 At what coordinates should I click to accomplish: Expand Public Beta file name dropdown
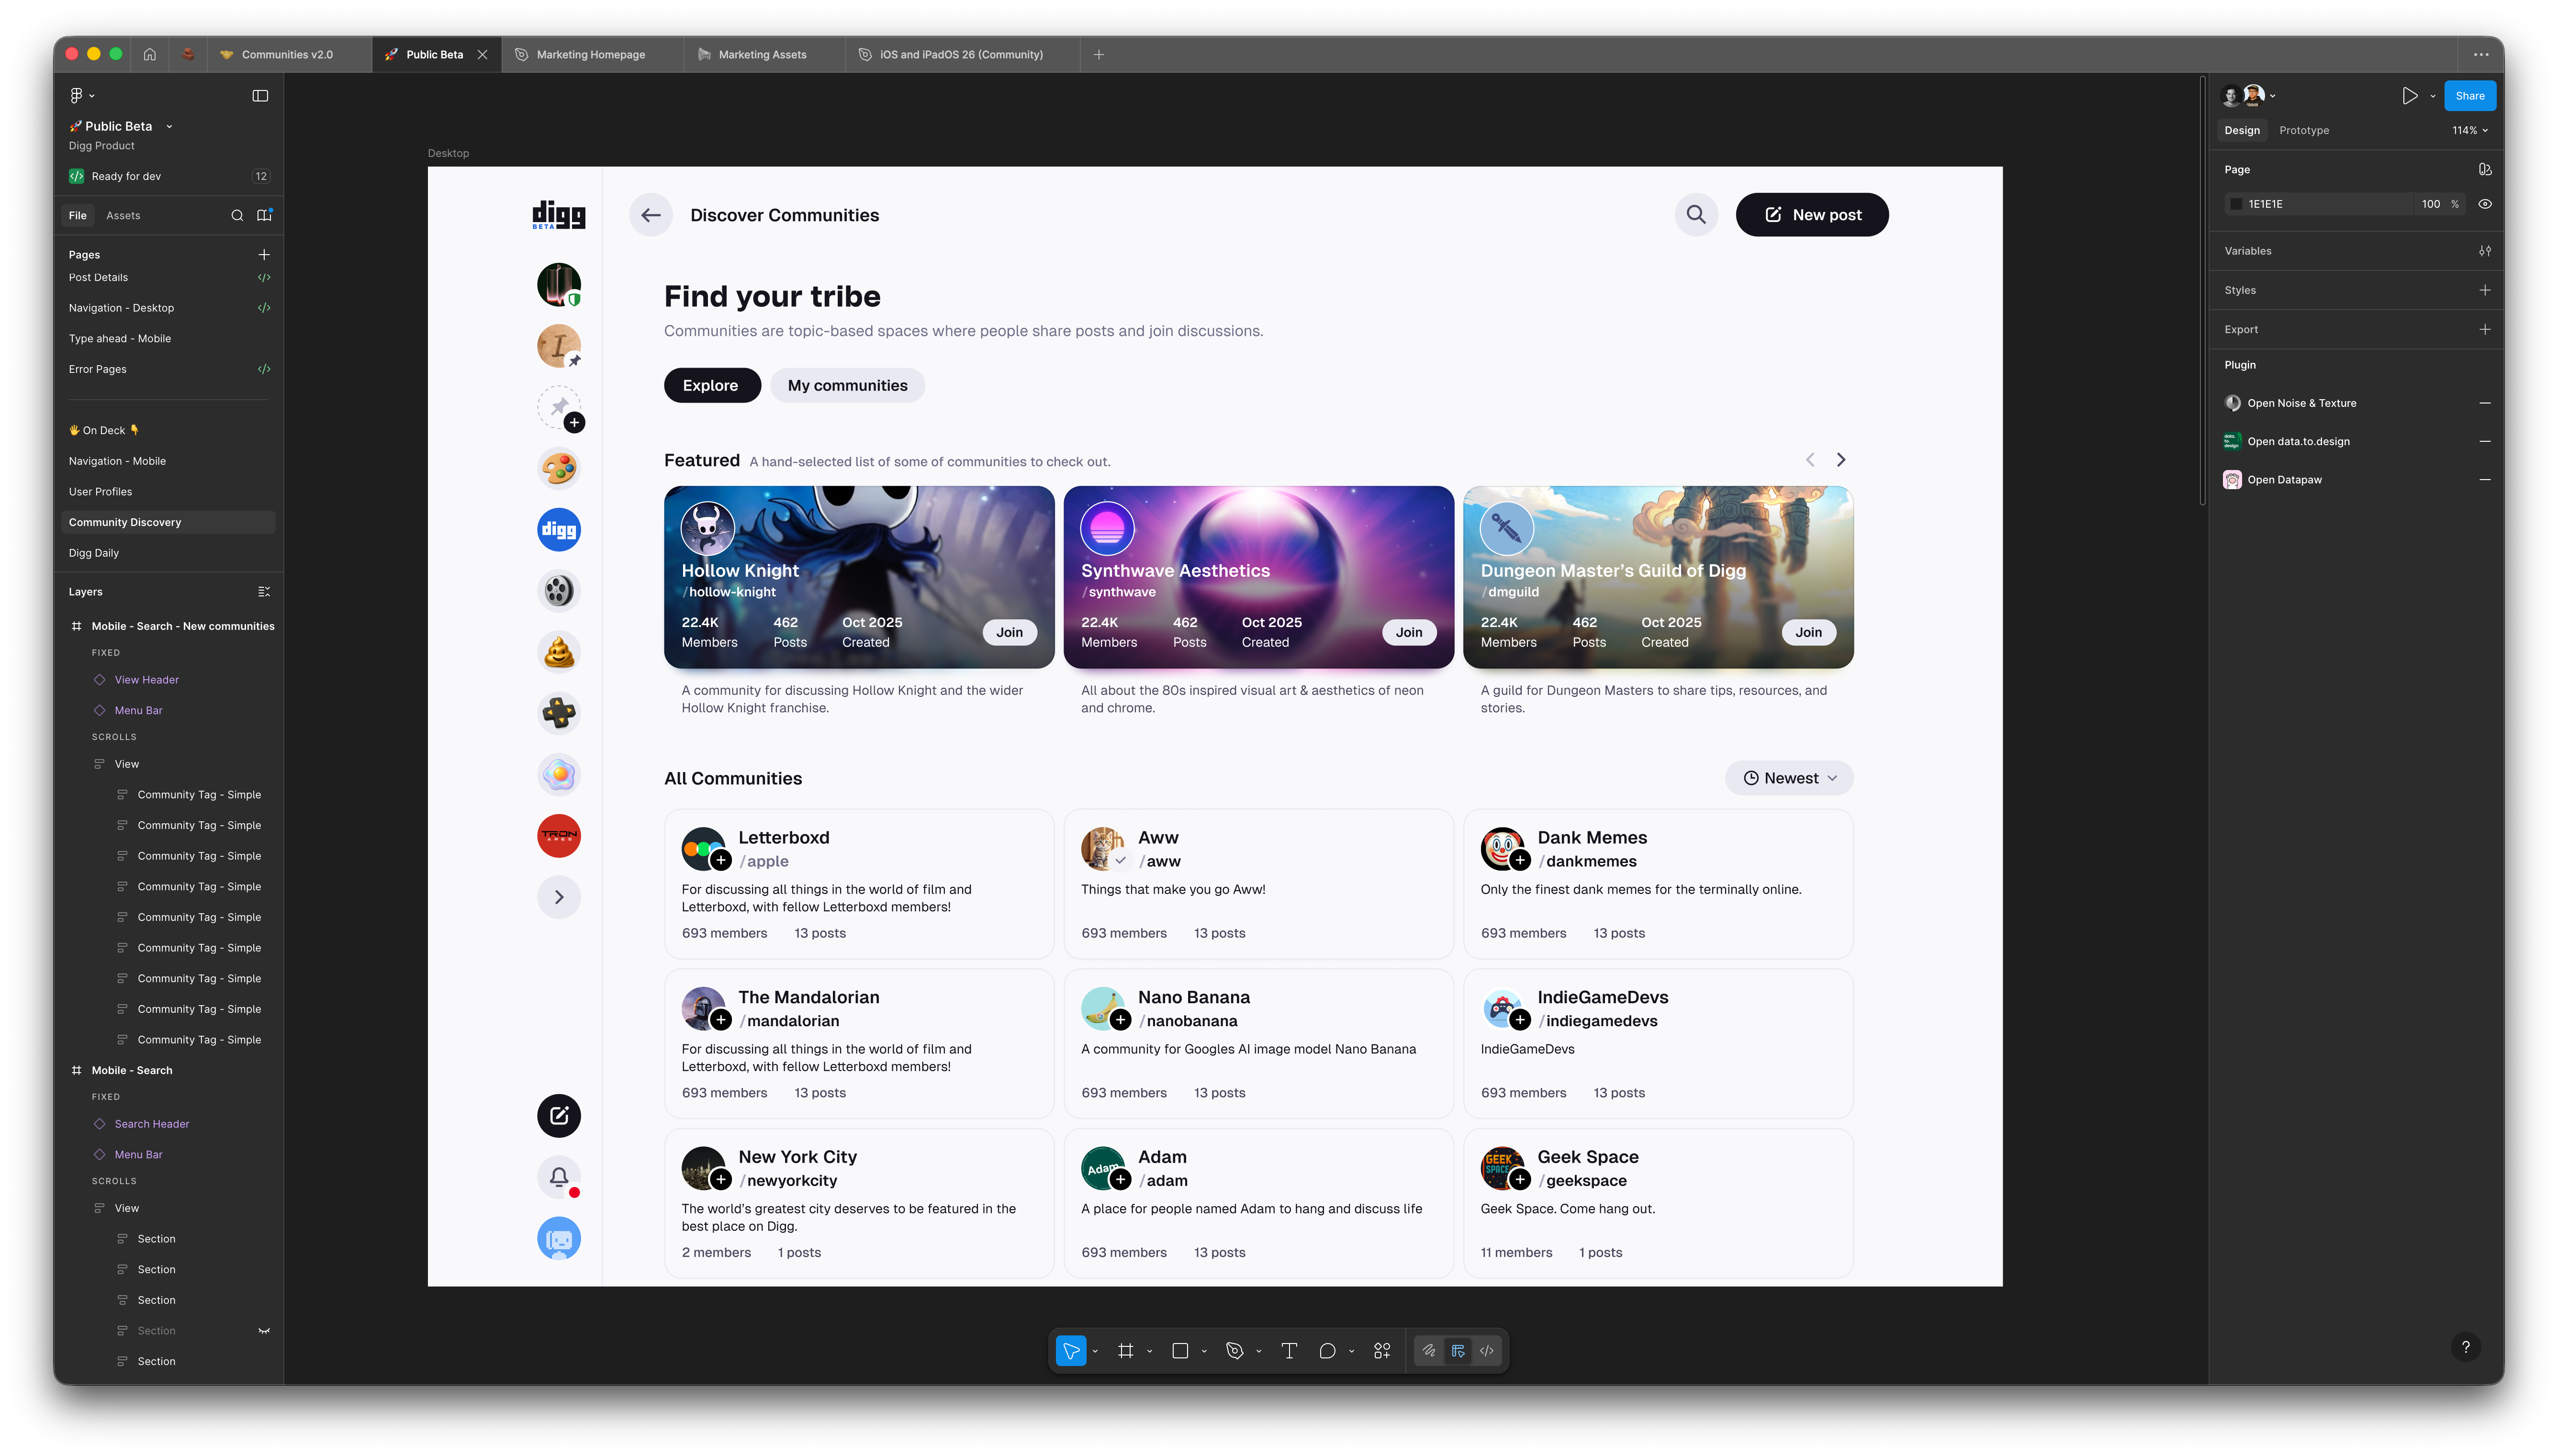click(169, 126)
